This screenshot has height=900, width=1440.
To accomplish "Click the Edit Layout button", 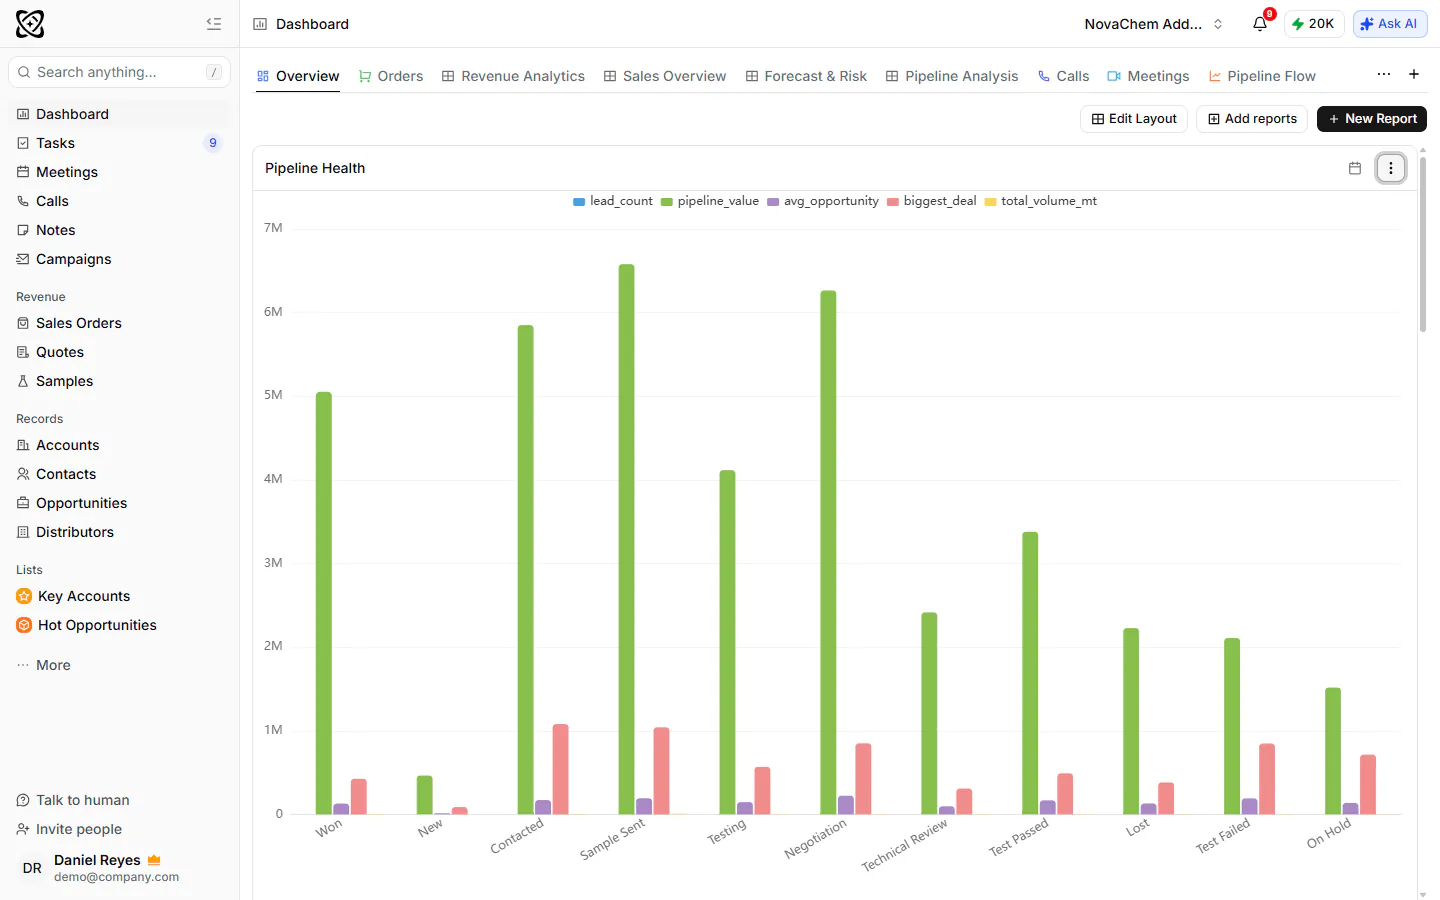I will click(x=1134, y=119).
